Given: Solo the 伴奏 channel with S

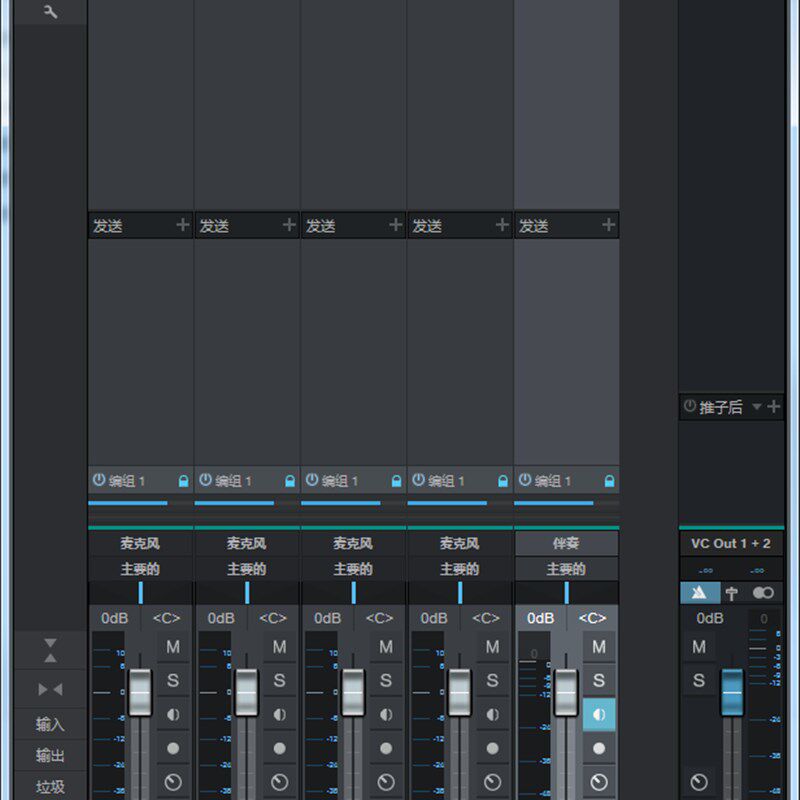Looking at the screenshot, I should point(599,680).
